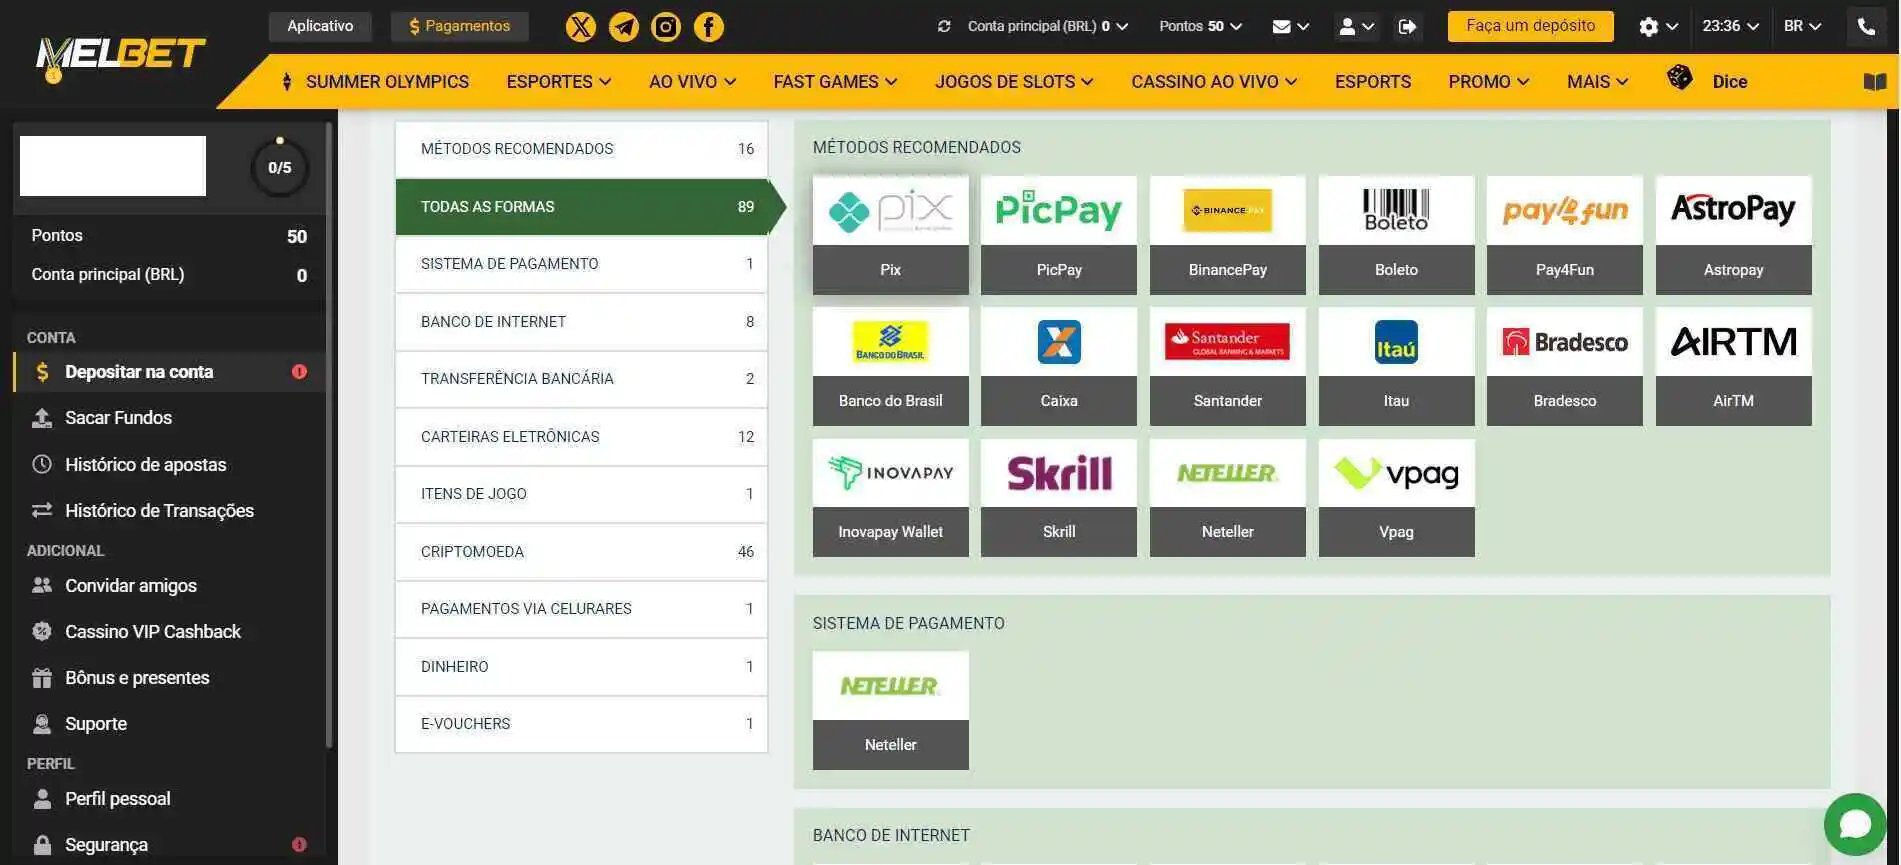1901x865 pixels.
Task: Select the BANCO DE INTERNET category
Action: click(x=581, y=322)
